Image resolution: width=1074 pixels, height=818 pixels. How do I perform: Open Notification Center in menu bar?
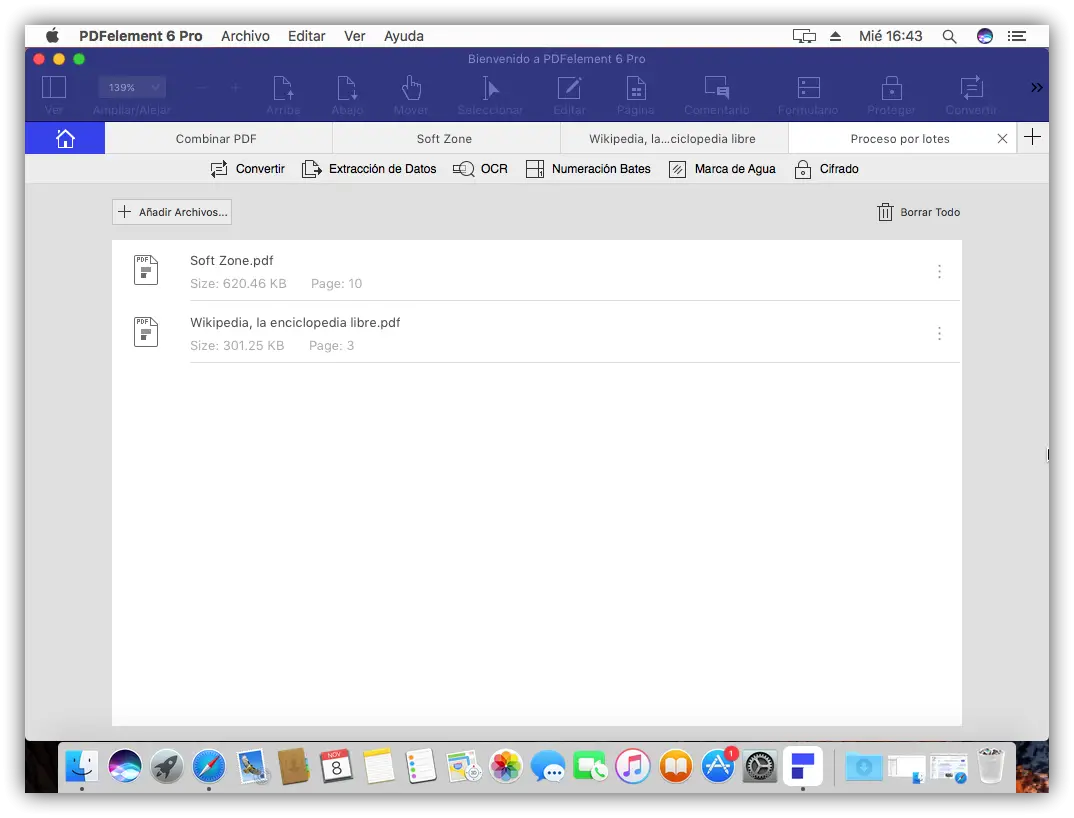point(1016,36)
